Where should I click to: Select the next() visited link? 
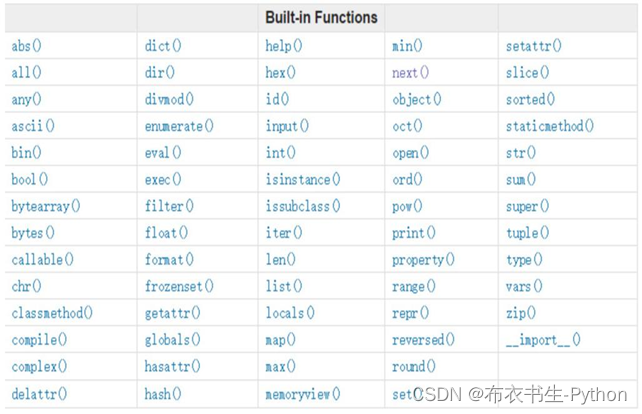[x=410, y=72]
